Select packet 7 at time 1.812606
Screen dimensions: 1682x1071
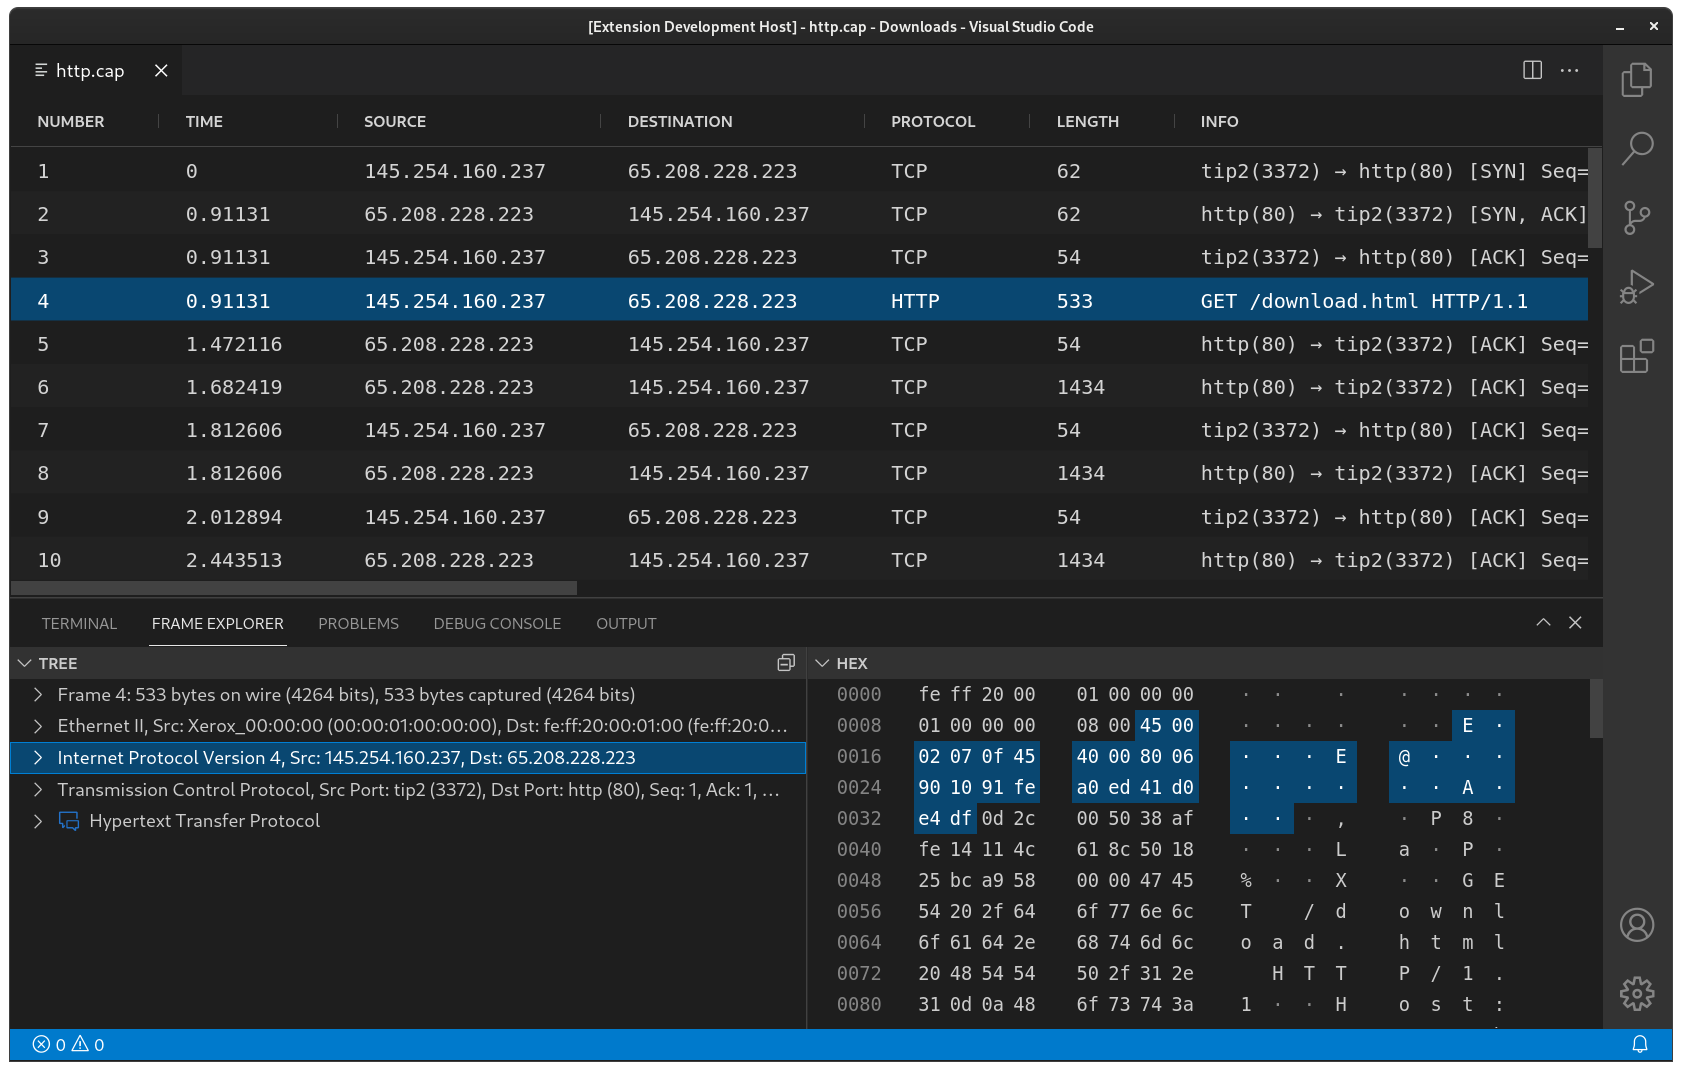[799, 430]
